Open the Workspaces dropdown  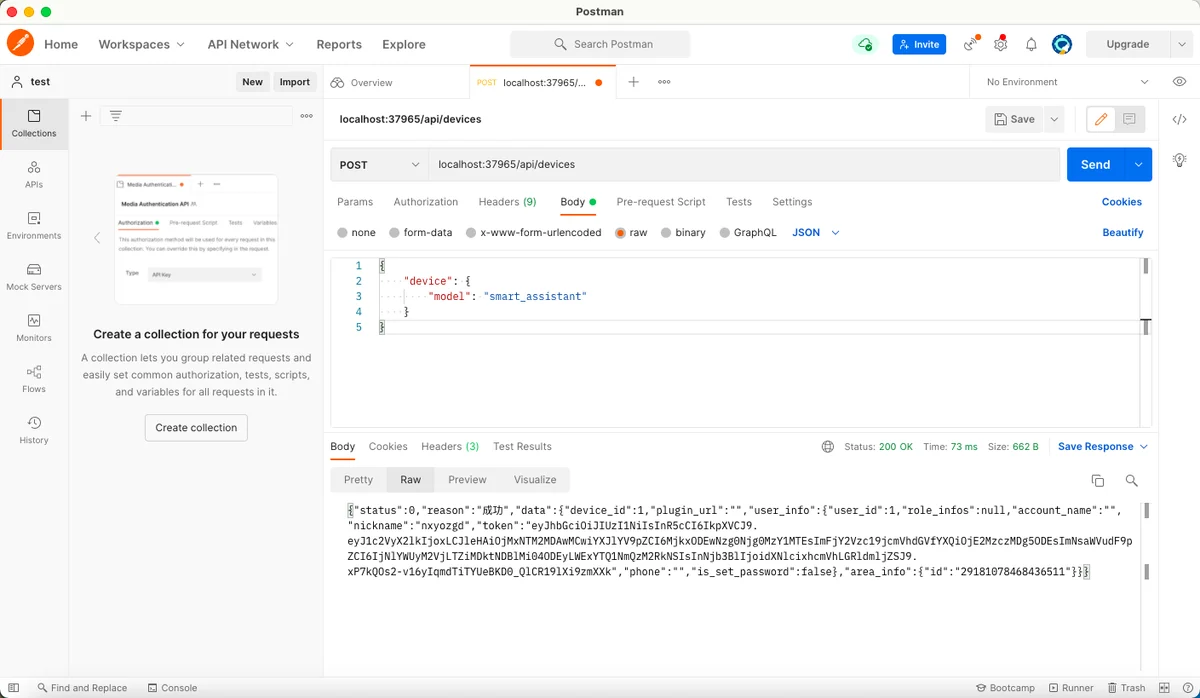tap(142, 44)
